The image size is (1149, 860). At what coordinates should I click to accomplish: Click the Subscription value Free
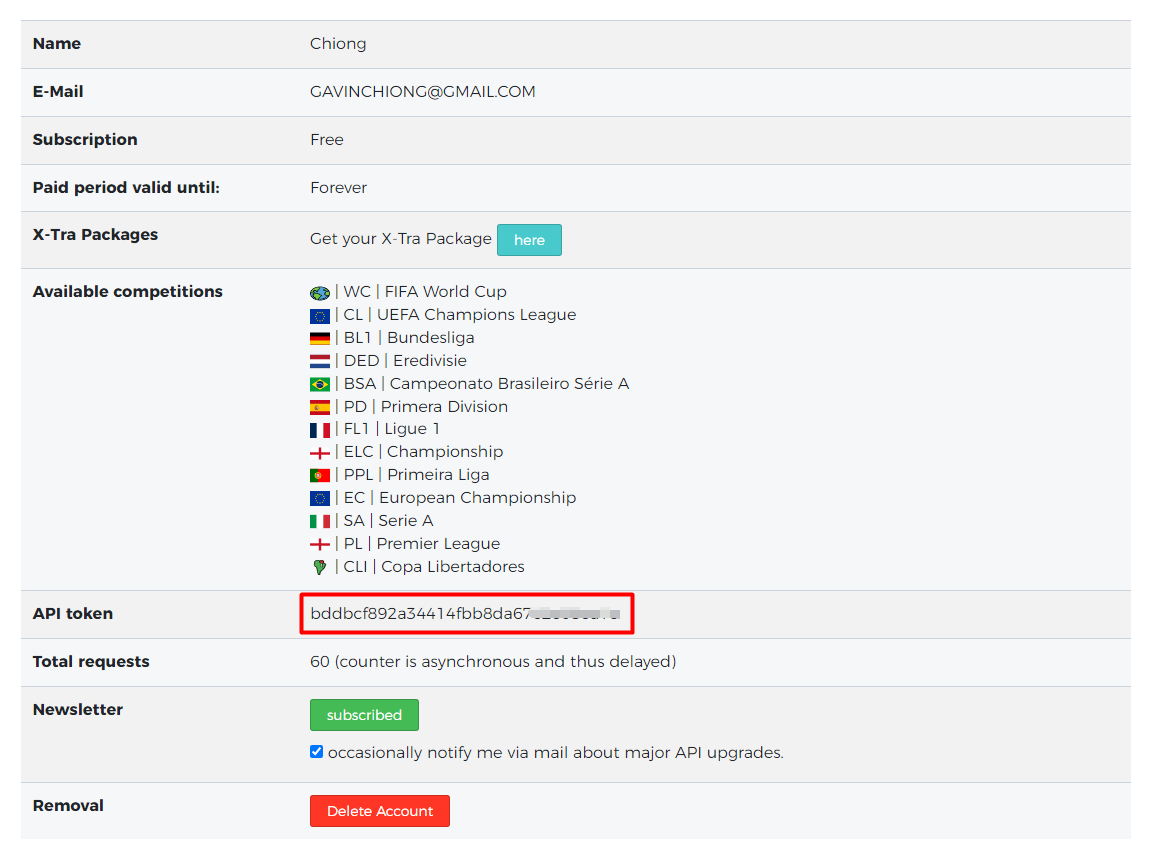pyautogui.click(x=327, y=140)
